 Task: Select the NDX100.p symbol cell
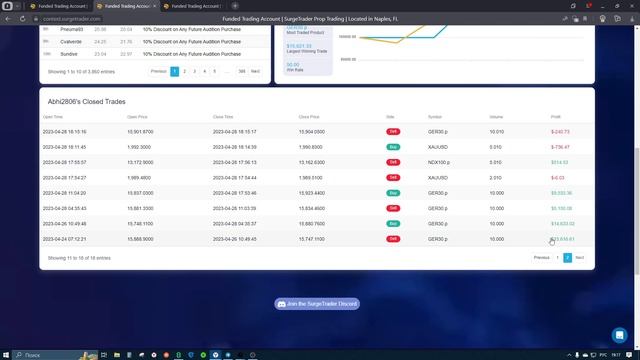pyautogui.click(x=439, y=162)
